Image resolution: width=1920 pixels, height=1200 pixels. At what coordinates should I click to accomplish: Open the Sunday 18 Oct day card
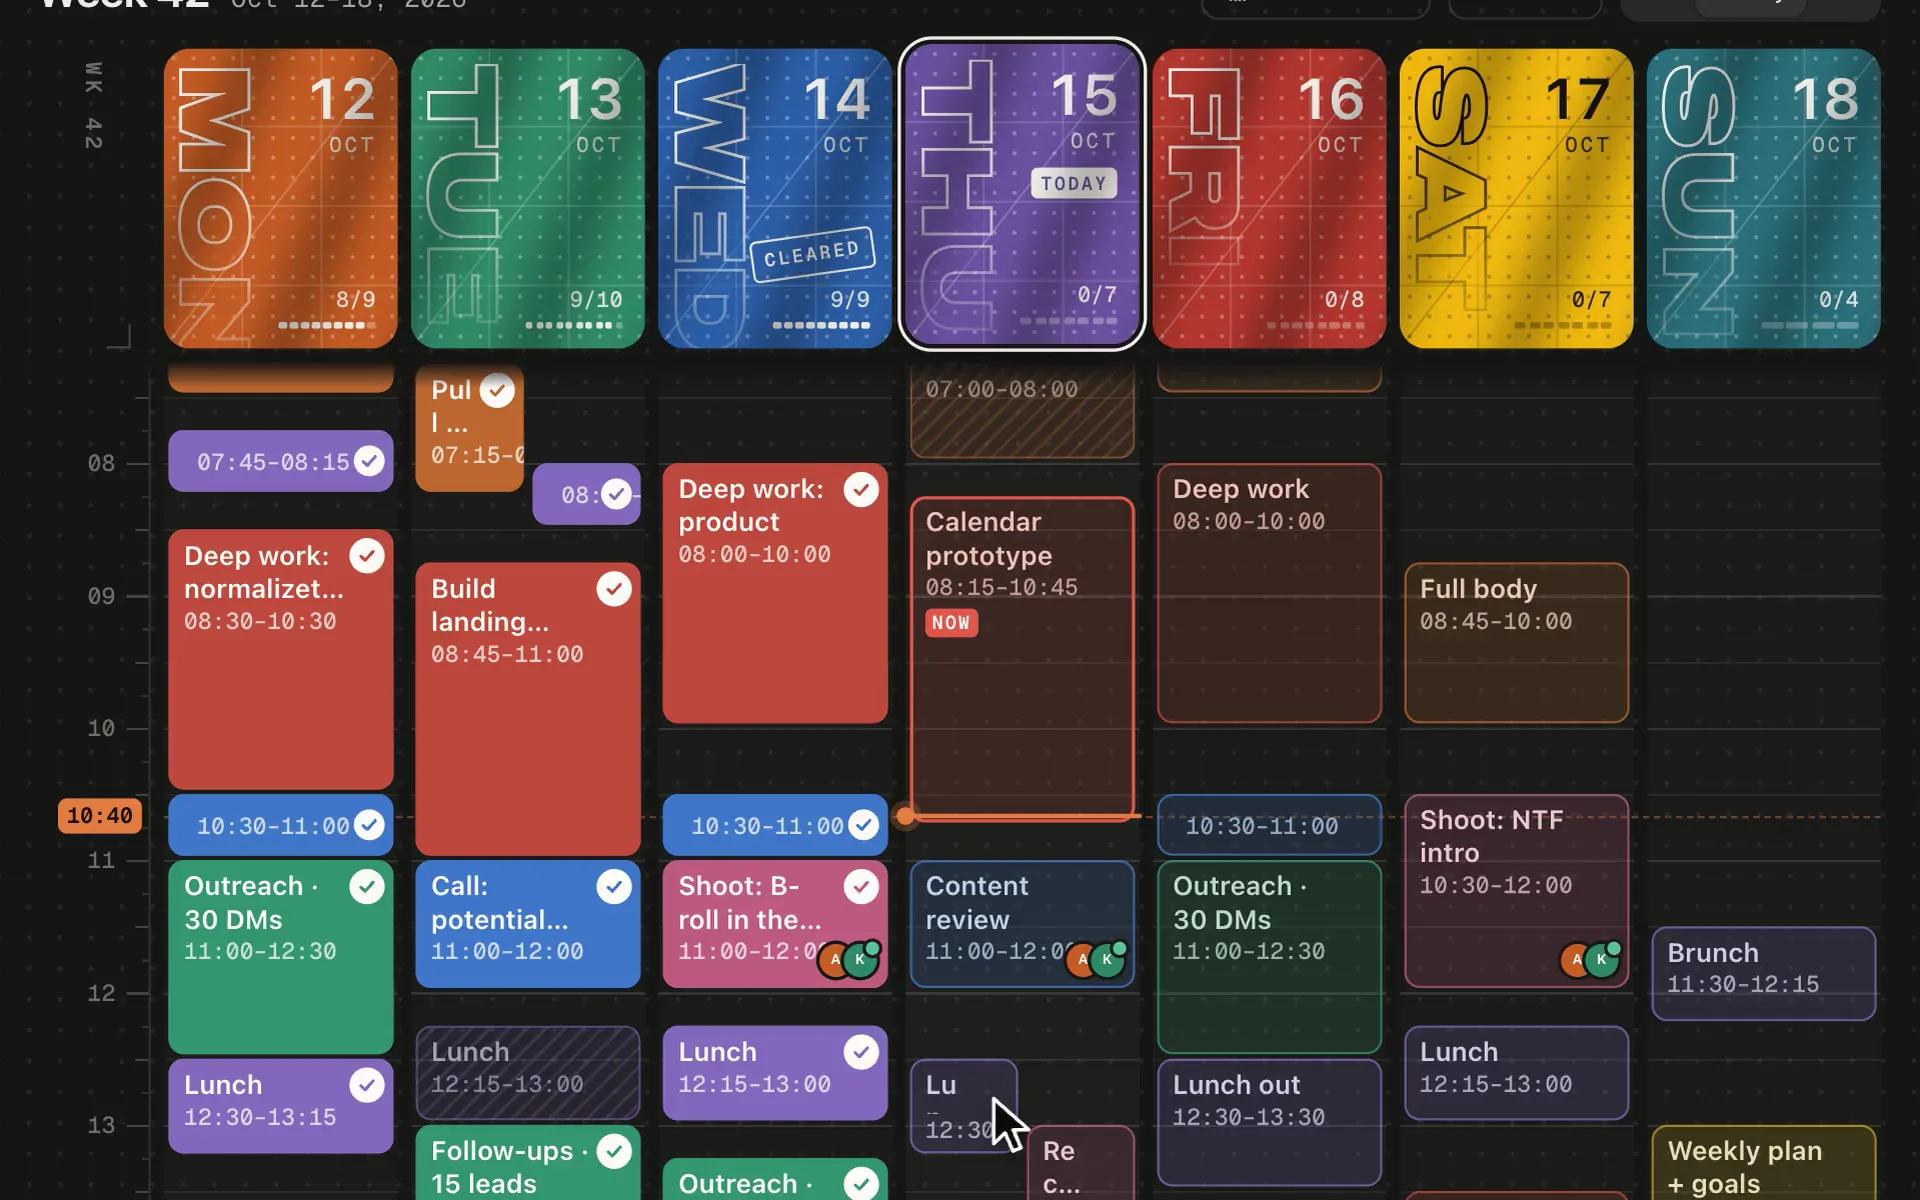click(x=1763, y=198)
